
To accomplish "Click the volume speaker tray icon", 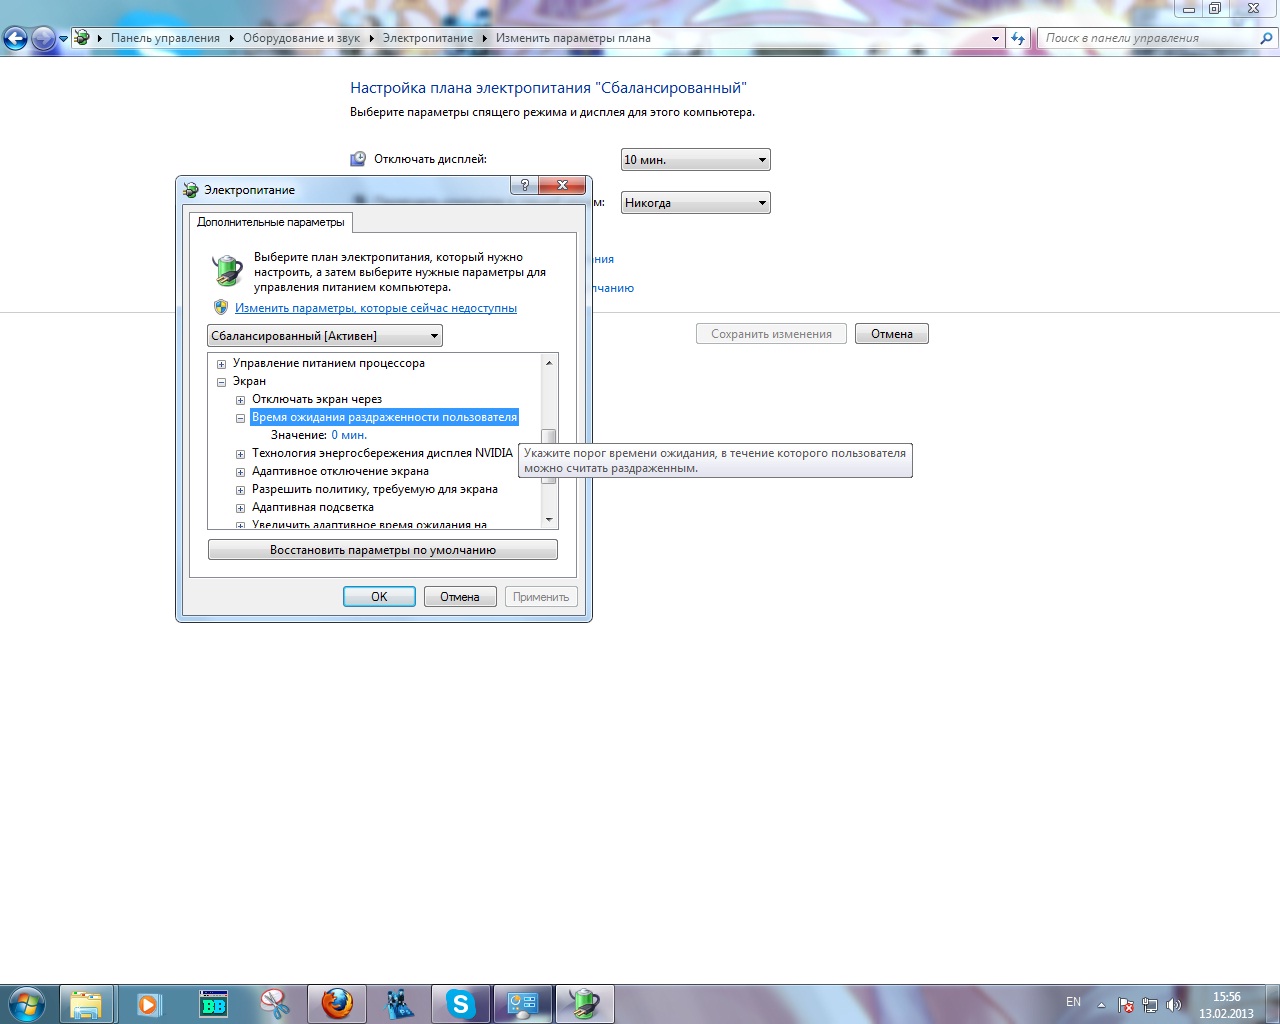I will 1173,1004.
